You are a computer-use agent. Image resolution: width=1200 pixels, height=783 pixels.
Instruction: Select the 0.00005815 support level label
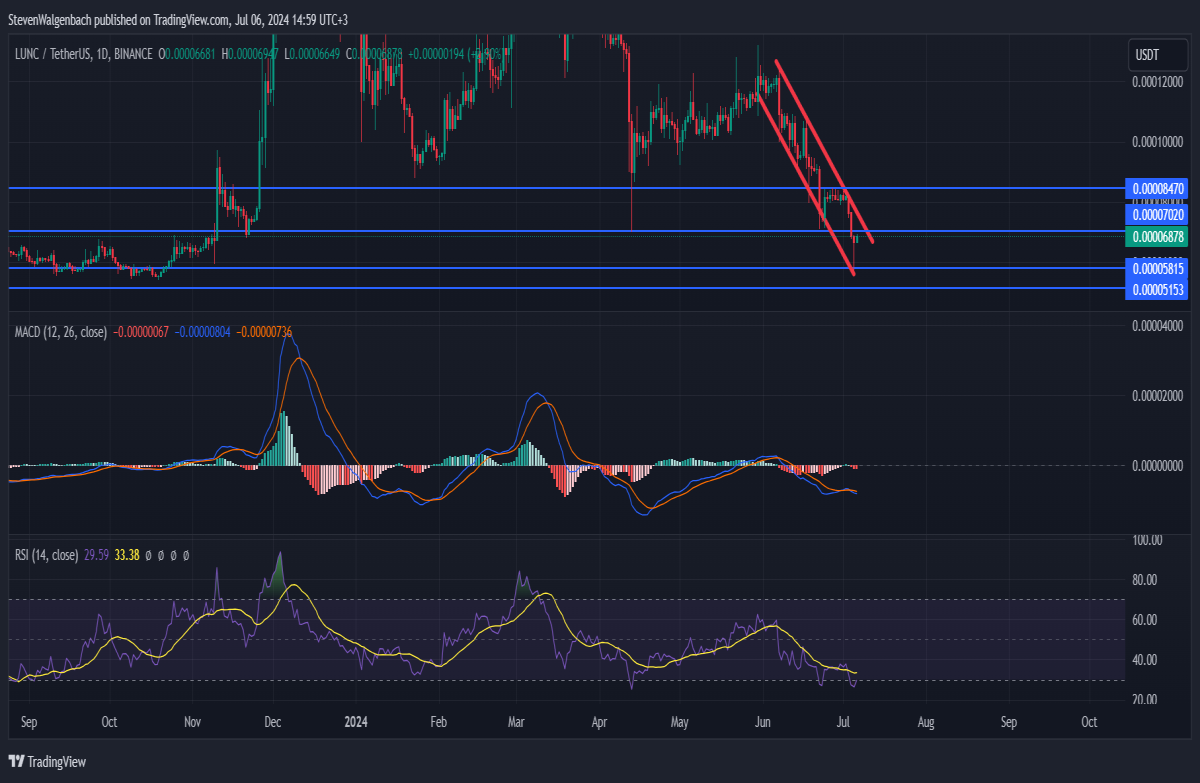point(1158,268)
